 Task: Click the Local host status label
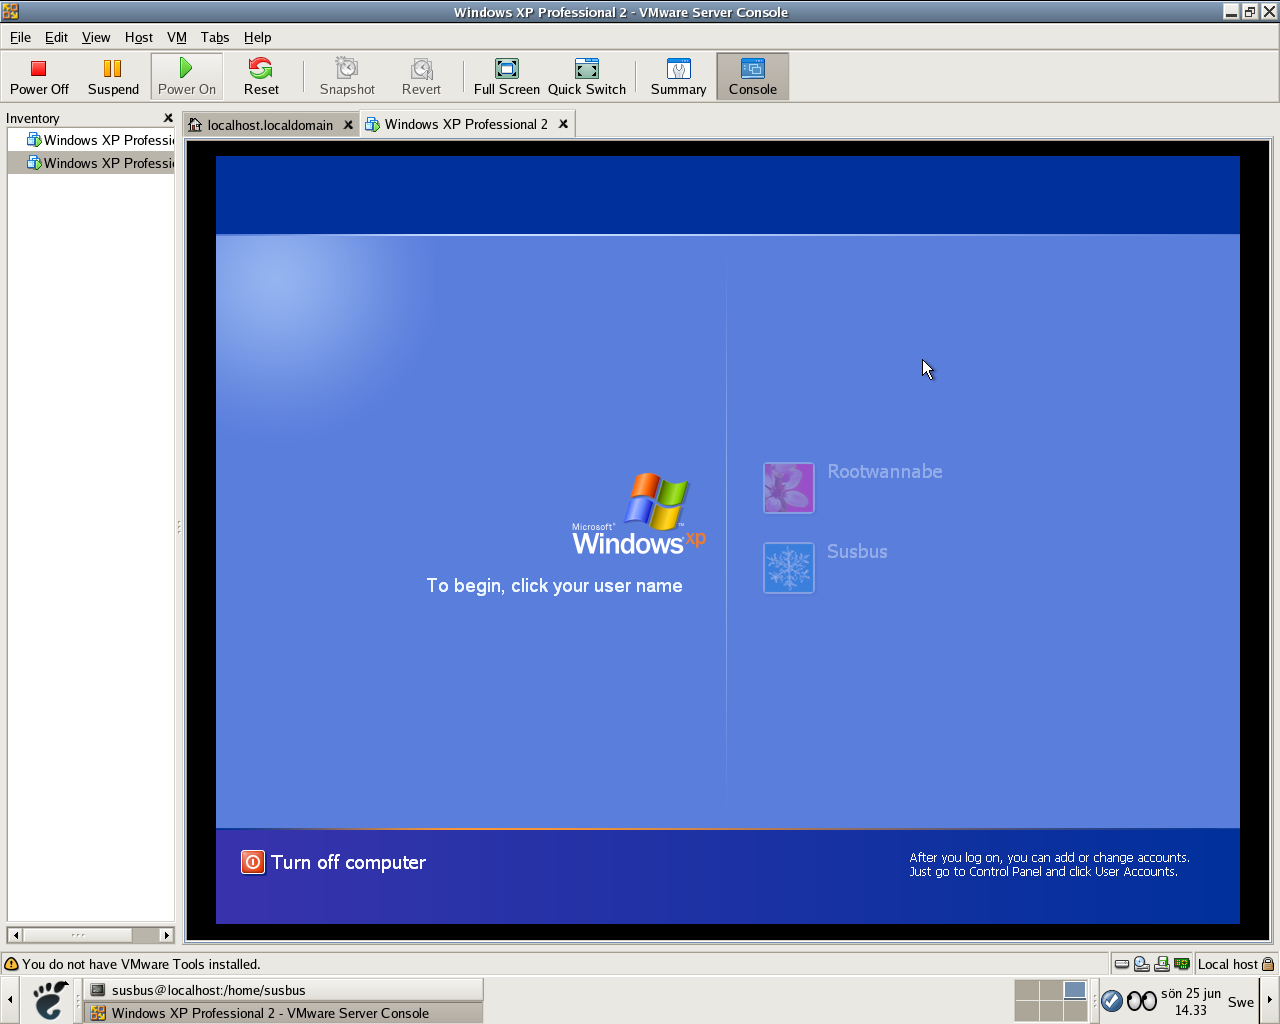[1228, 964]
